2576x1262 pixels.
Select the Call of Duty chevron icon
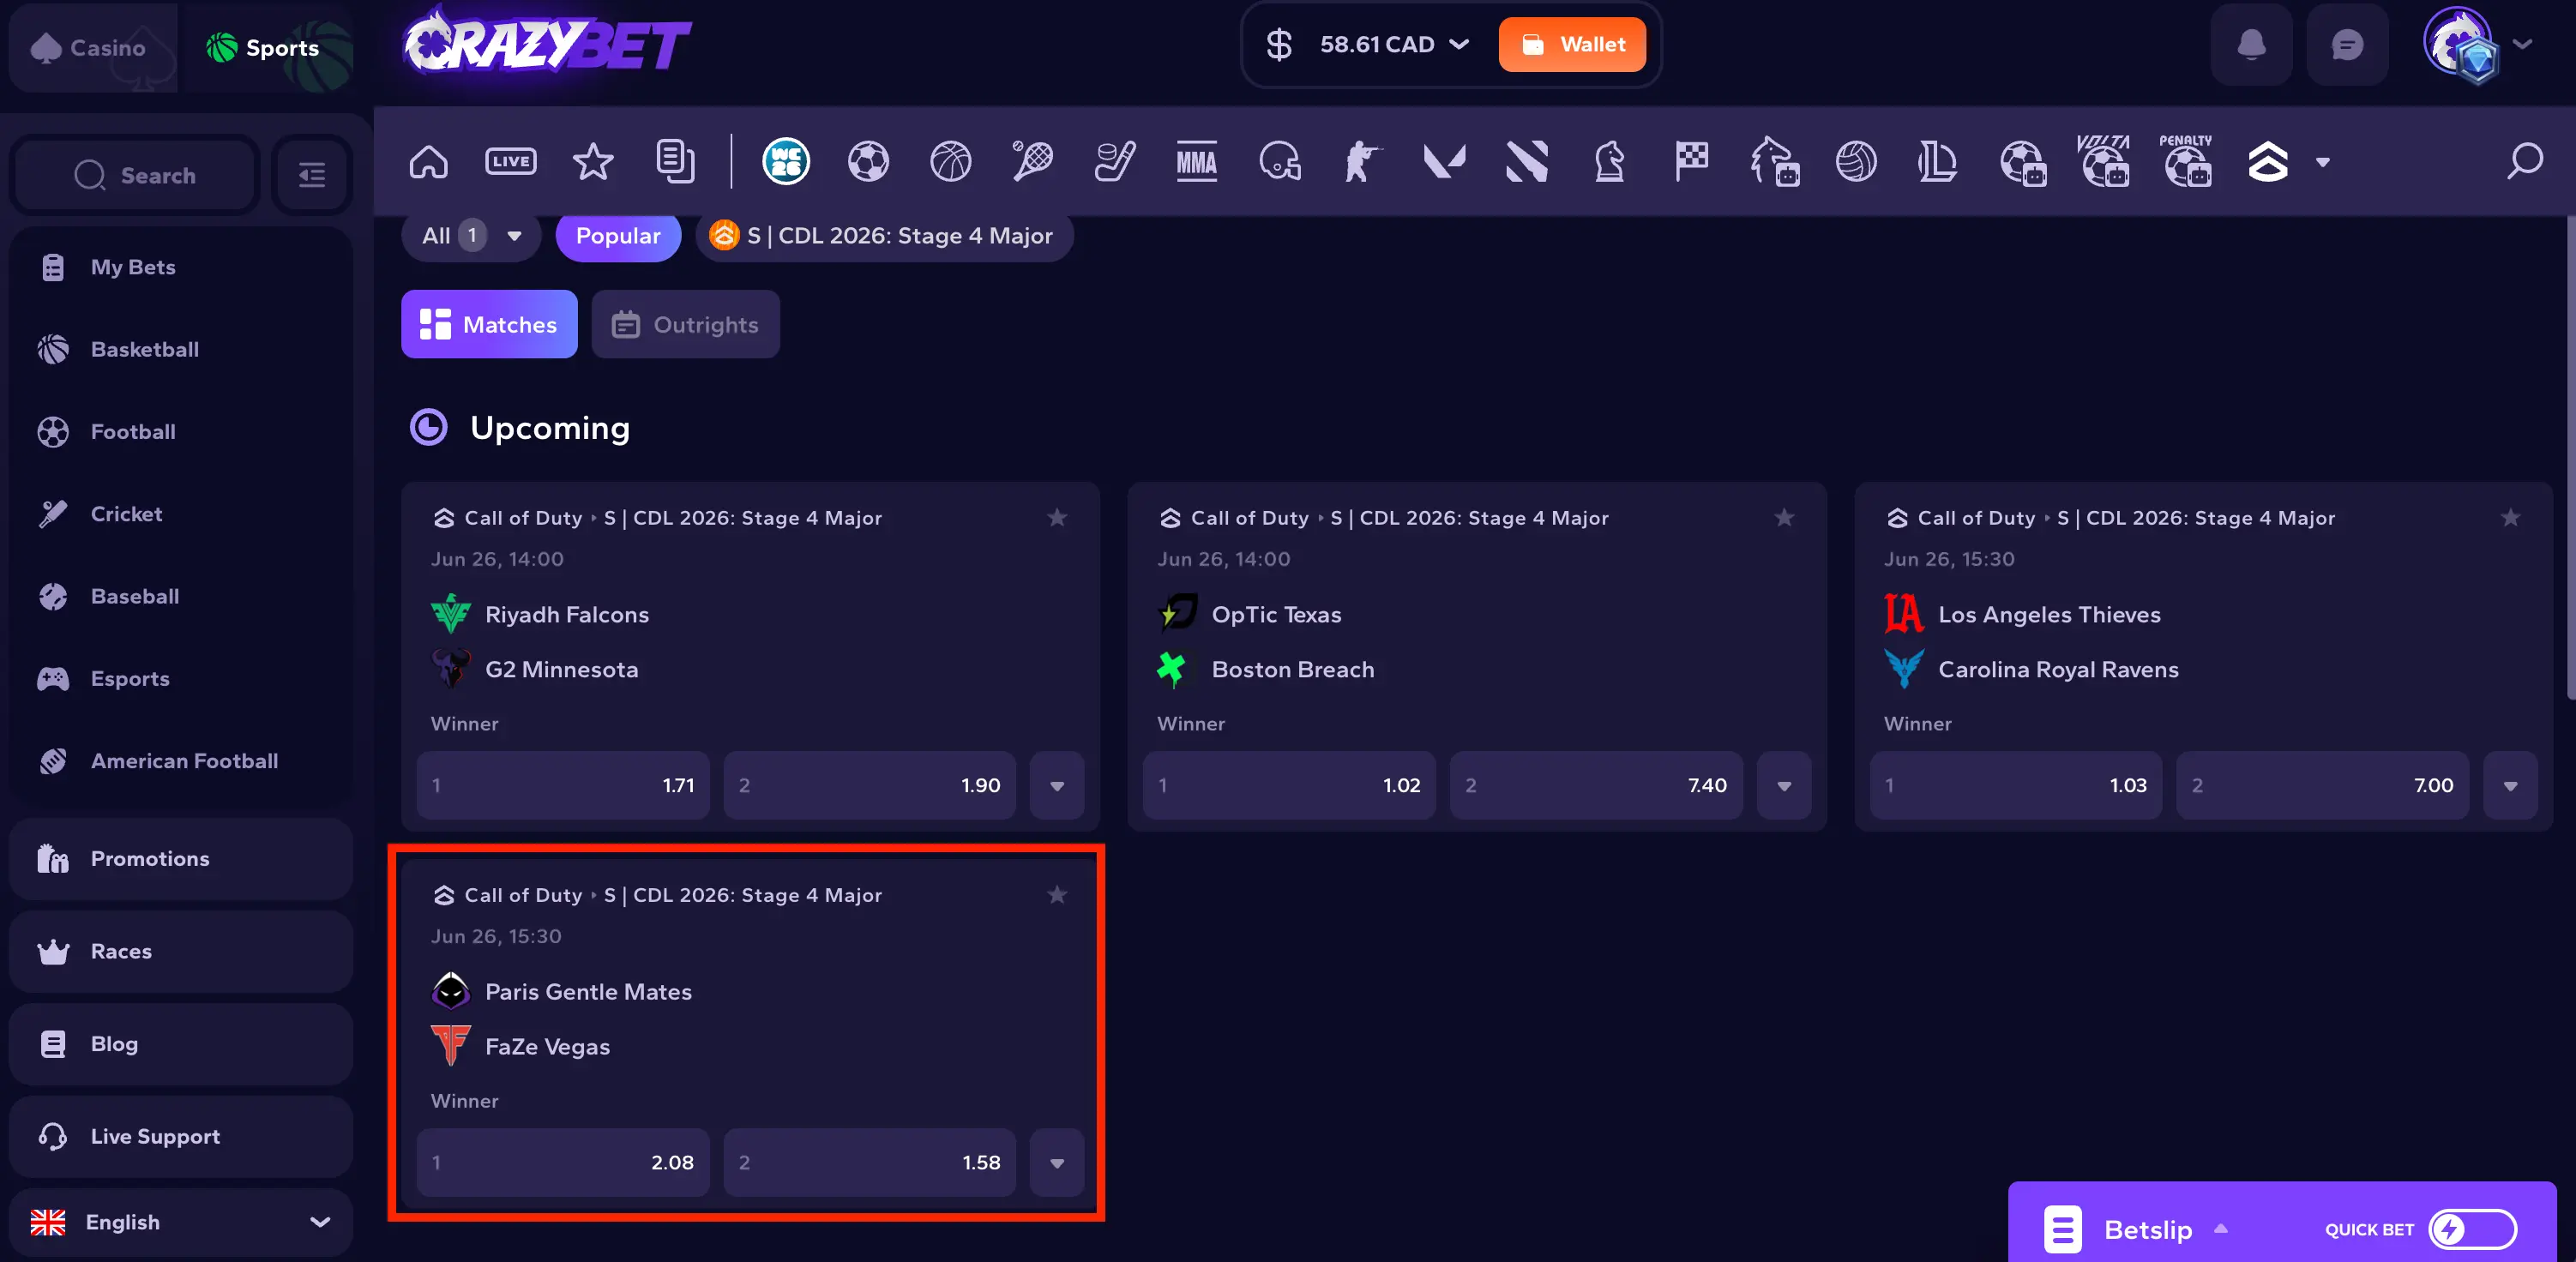pyautogui.click(x=2268, y=161)
